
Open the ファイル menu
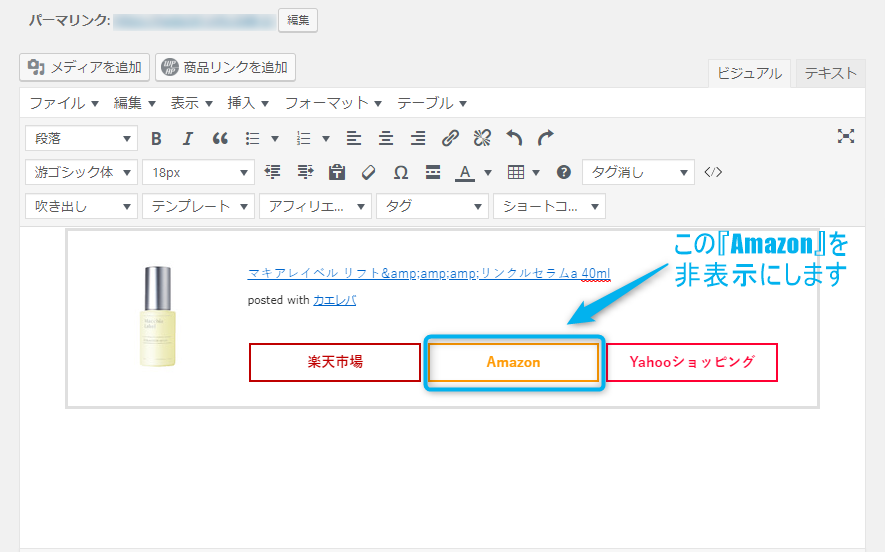click(64, 103)
